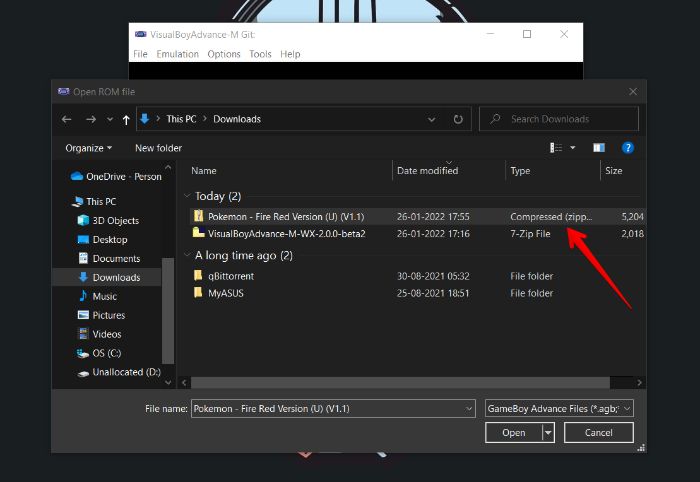Select the Music folder in sidebar
This screenshot has width=700, height=482.
coord(104,296)
